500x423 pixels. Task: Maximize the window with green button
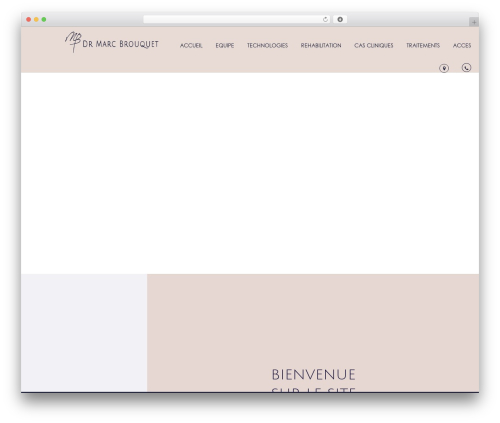click(x=44, y=20)
